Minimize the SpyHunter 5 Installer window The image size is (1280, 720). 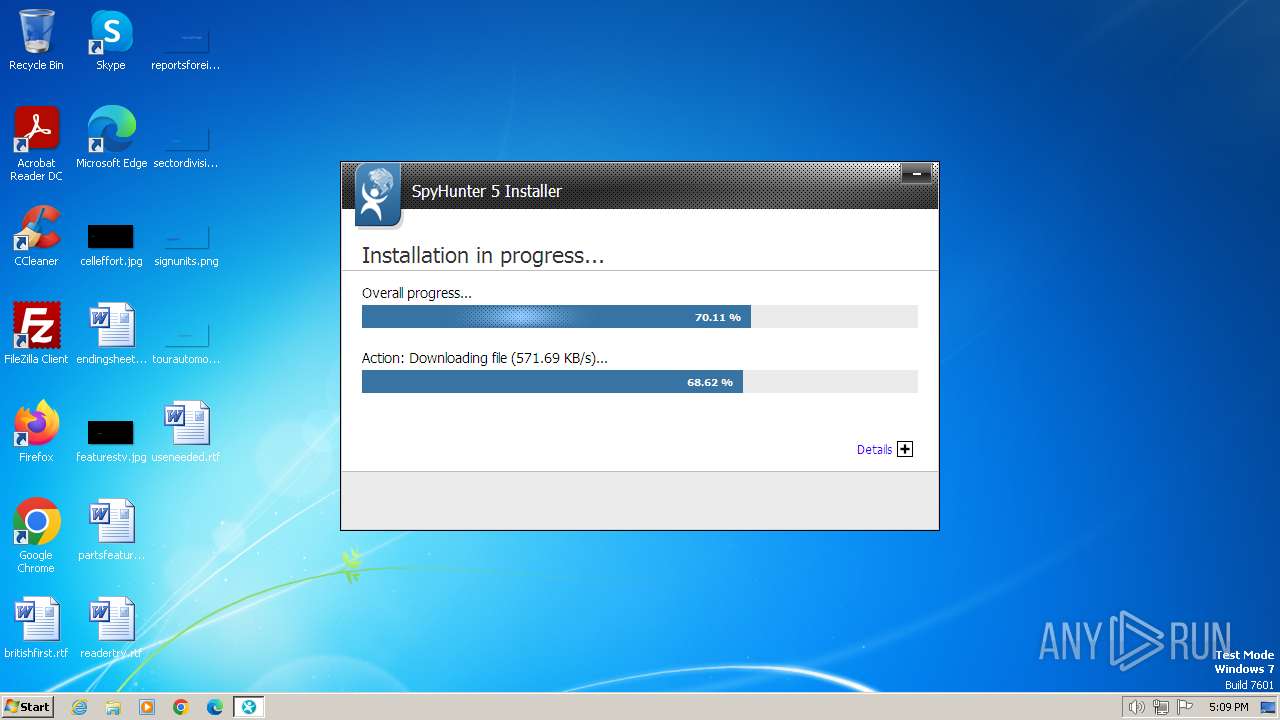click(916, 174)
